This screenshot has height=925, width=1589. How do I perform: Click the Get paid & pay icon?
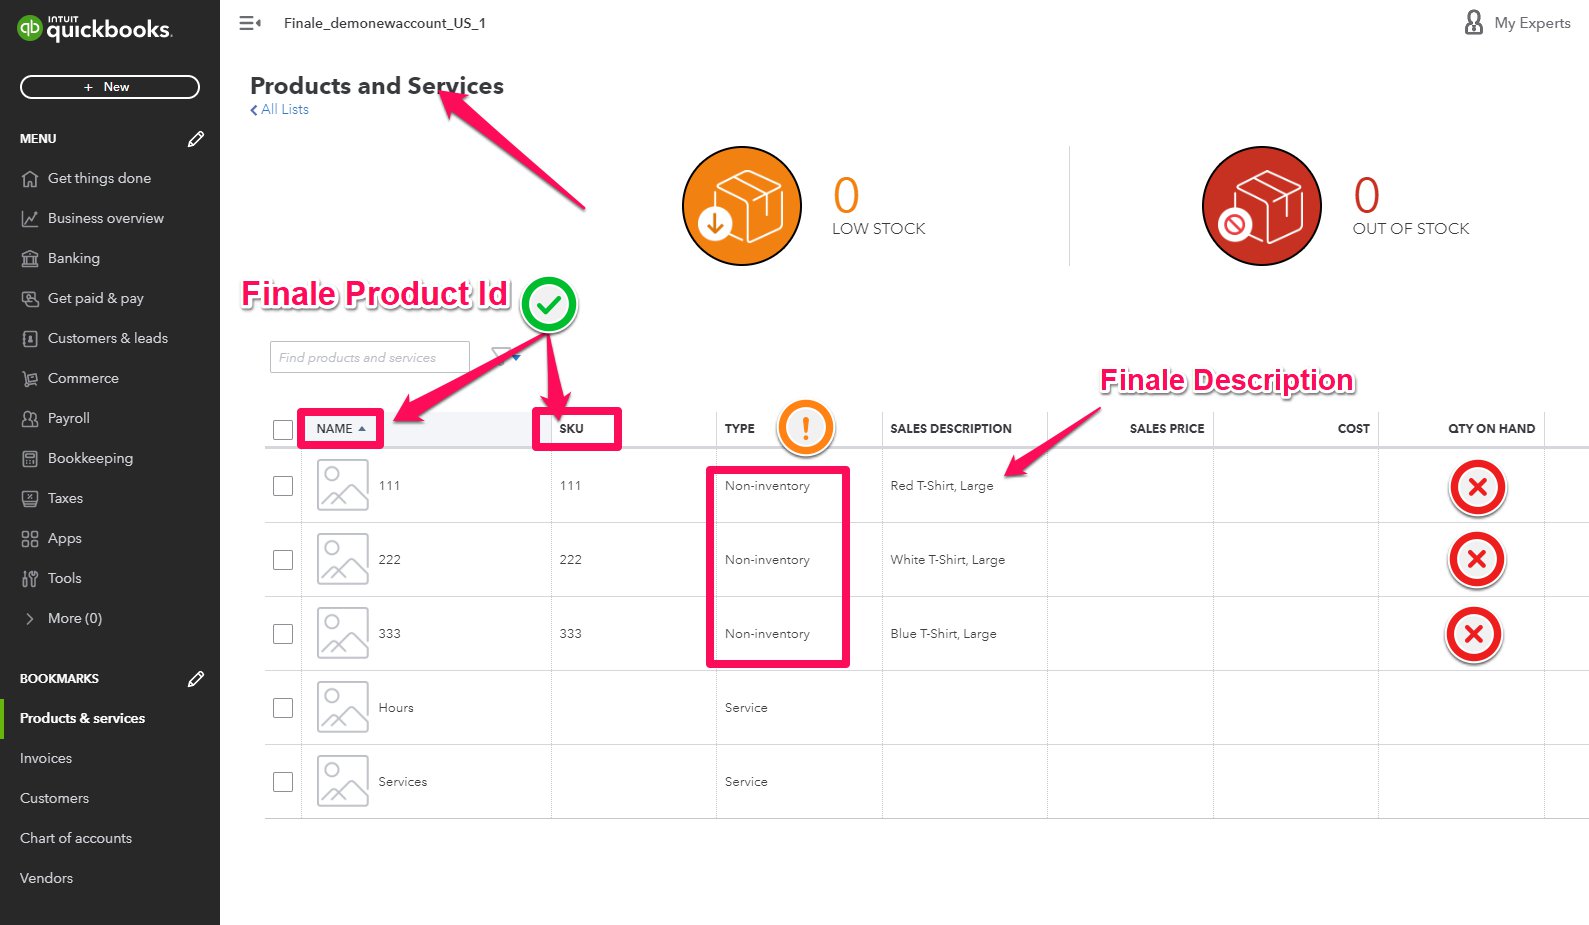click(30, 299)
